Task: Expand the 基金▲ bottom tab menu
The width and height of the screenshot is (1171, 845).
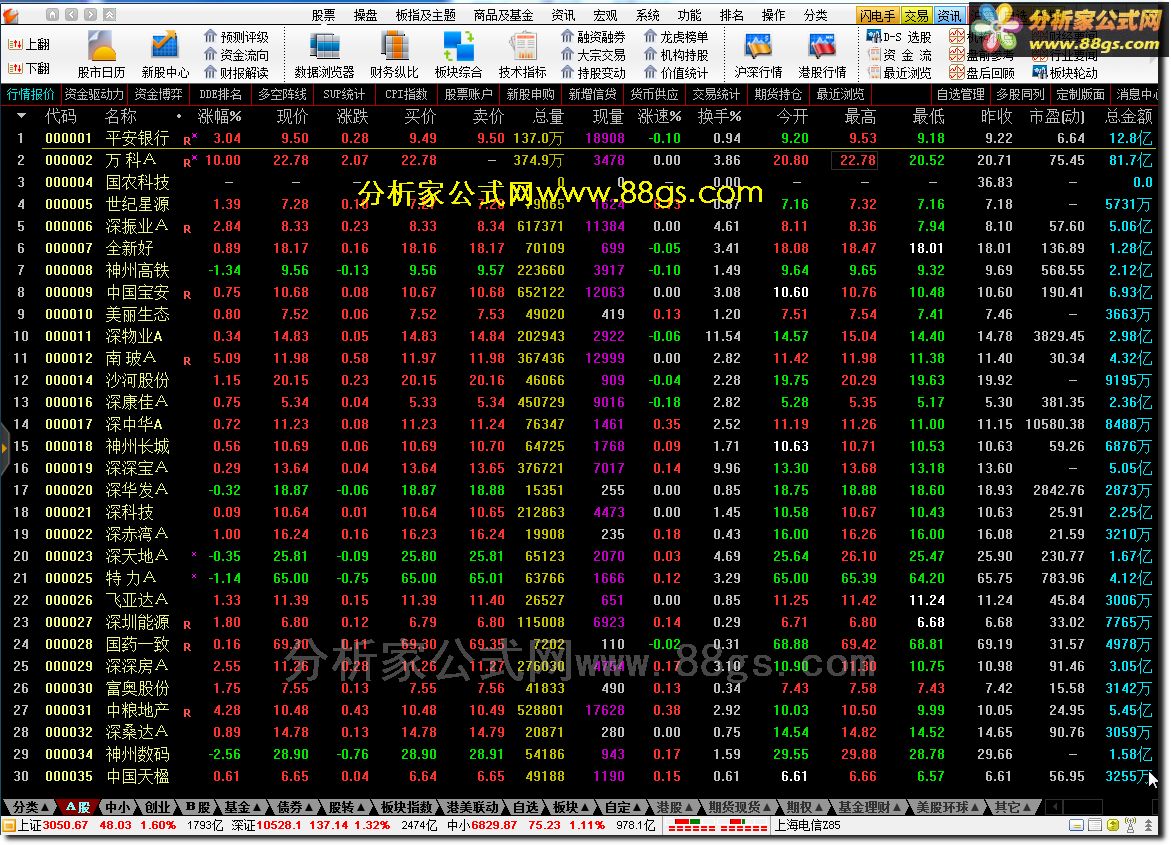Action: [242, 807]
